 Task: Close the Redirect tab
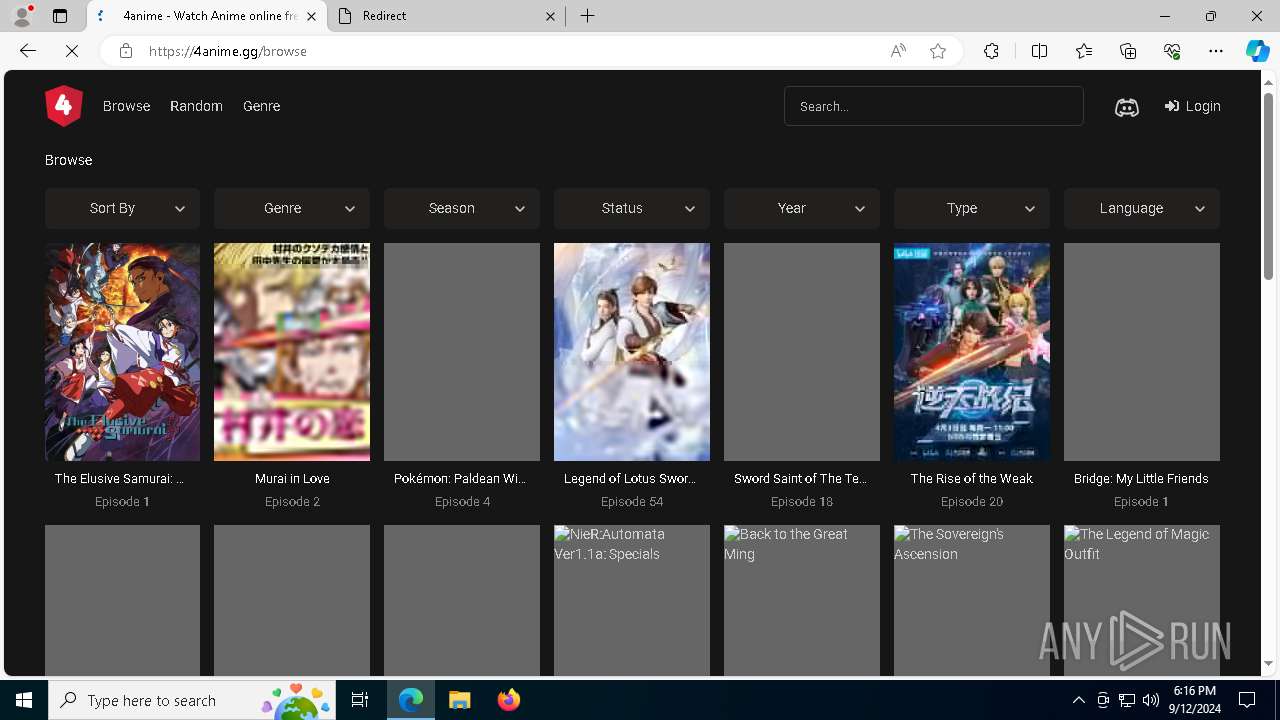[551, 16]
